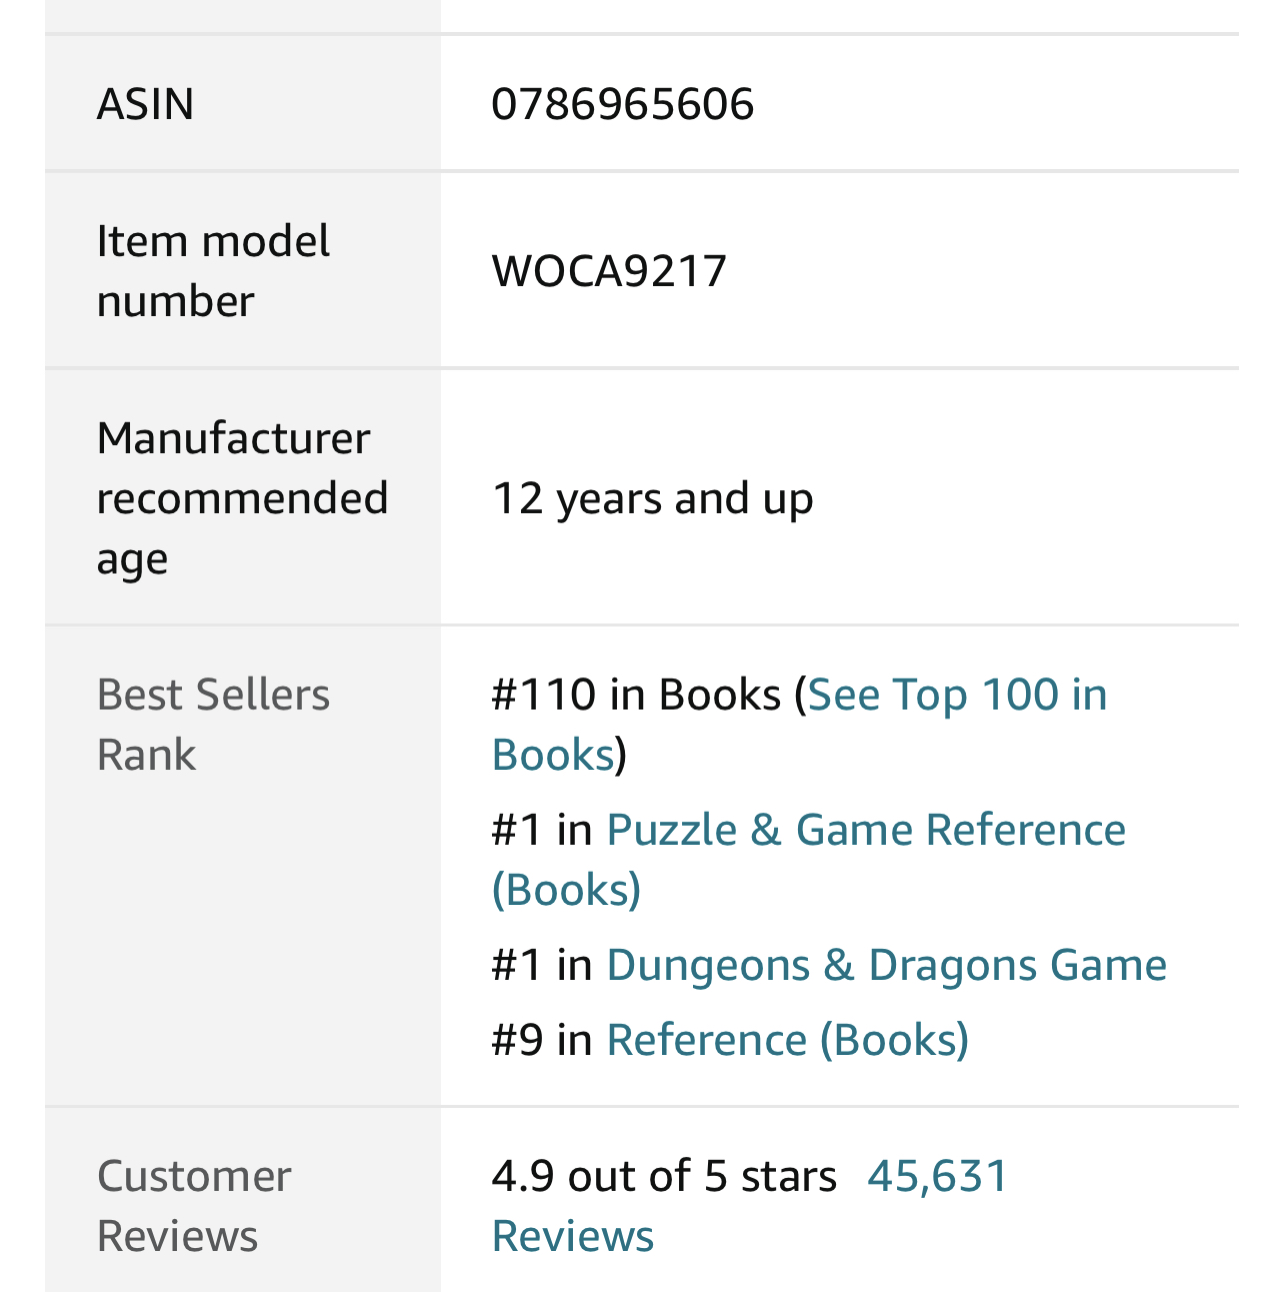Visit the Dungeons & Dragons Game category
The image size is (1284, 1292).
[886, 965]
